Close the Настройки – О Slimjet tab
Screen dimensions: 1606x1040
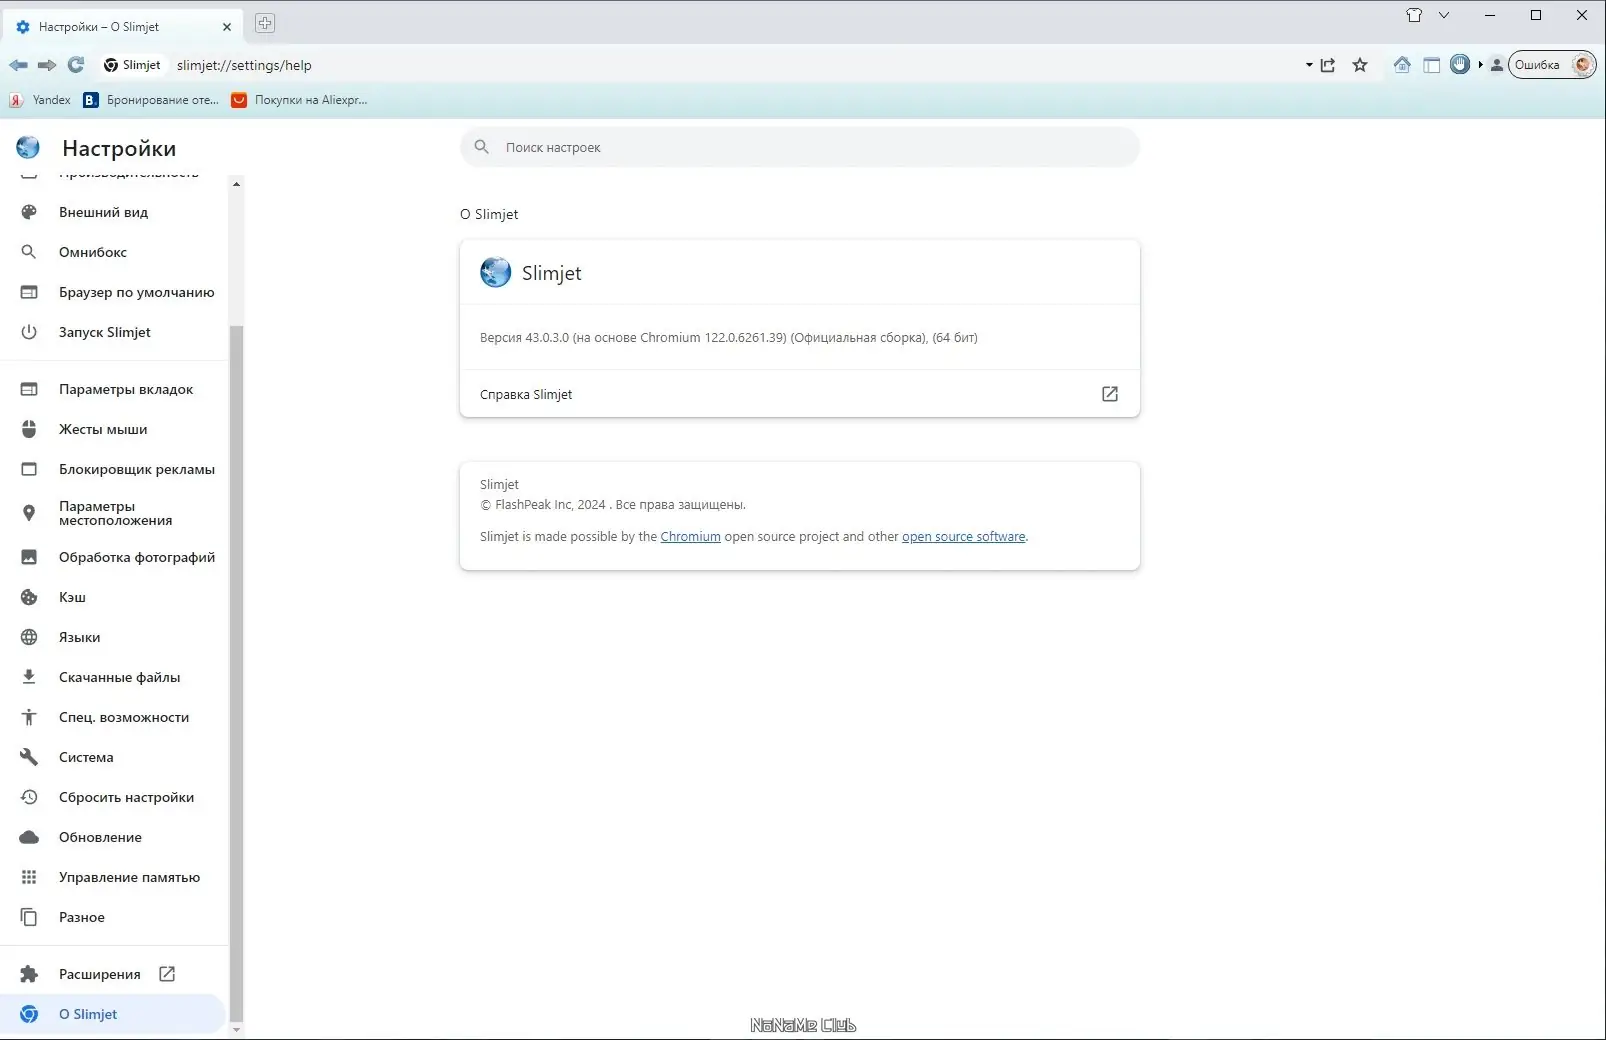[227, 27]
